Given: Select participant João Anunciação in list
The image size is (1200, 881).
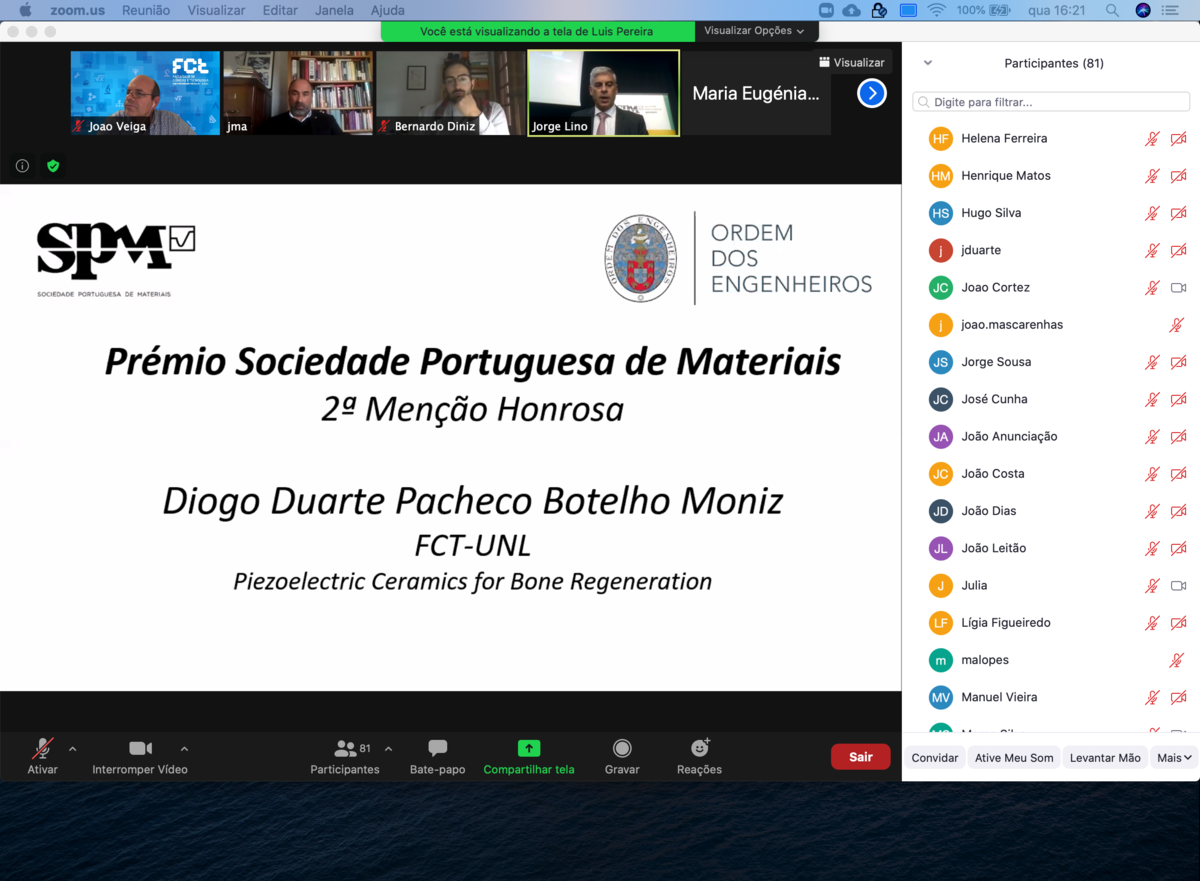Looking at the screenshot, I should (1051, 436).
